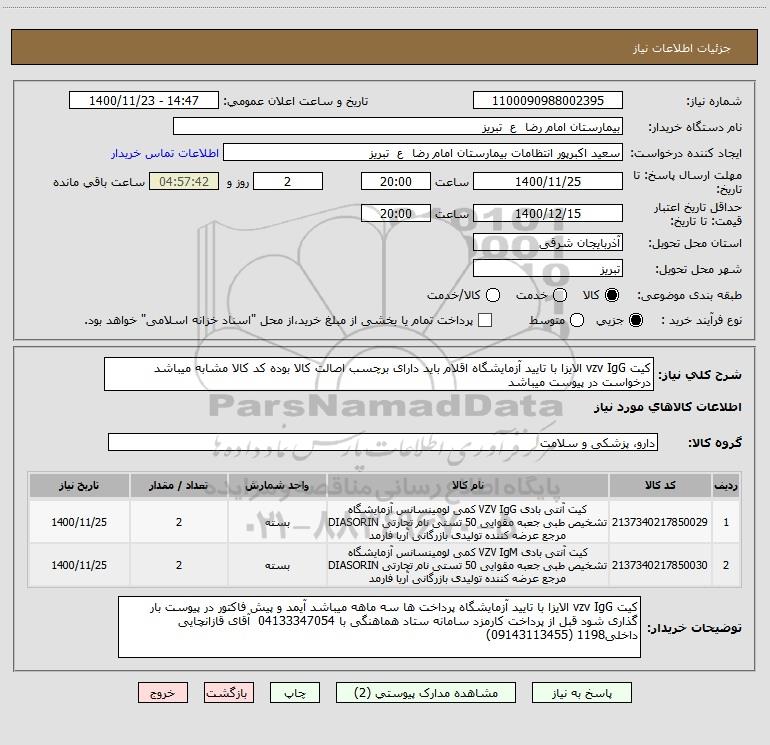The width and height of the screenshot is (770, 745).
Task: Click the گروه کالا field دارو، پزشکی و سلامت
Action: [383, 442]
